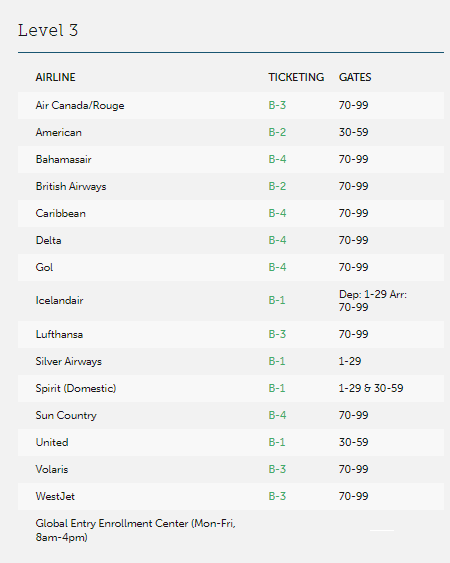Select the Global Entry Enrollment Center row
Screen dimensions: 450x563
tap(231, 530)
